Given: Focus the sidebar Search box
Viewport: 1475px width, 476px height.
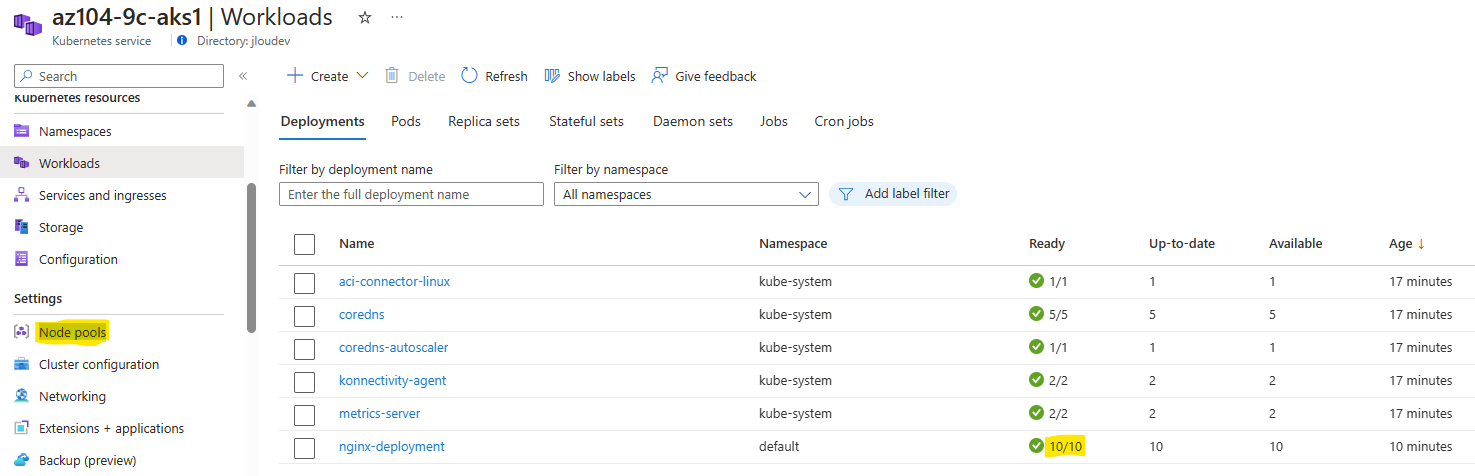Looking at the screenshot, I should 119,76.
